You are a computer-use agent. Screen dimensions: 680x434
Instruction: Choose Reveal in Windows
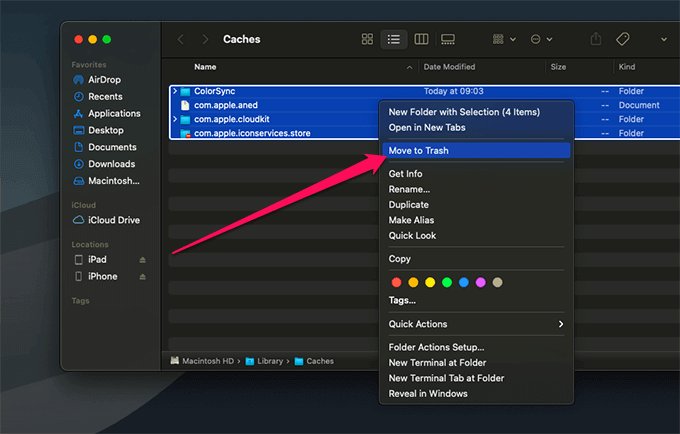point(476,394)
